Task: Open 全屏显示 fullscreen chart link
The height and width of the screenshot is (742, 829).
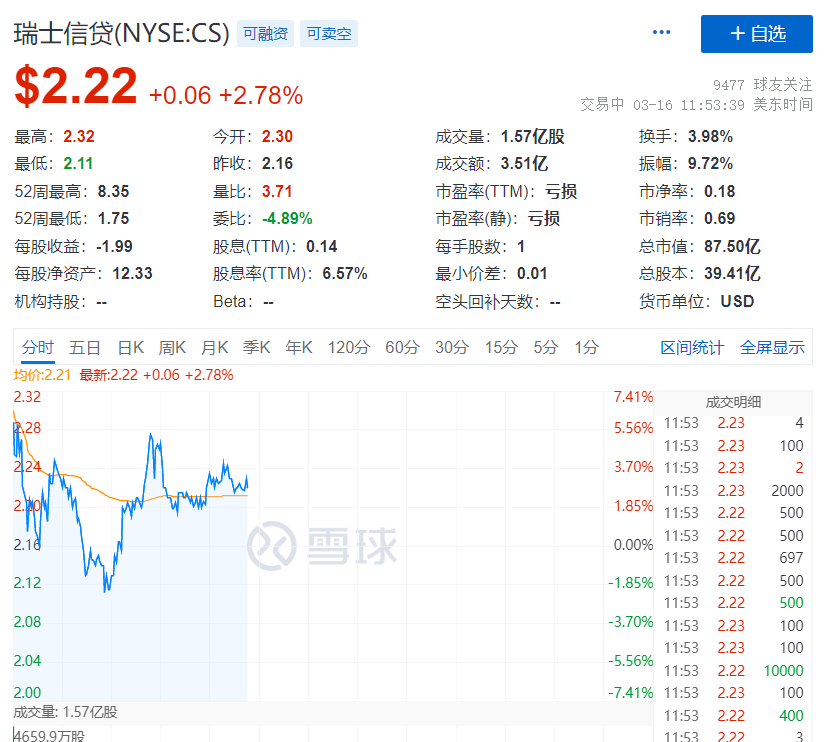Action: point(772,347)
